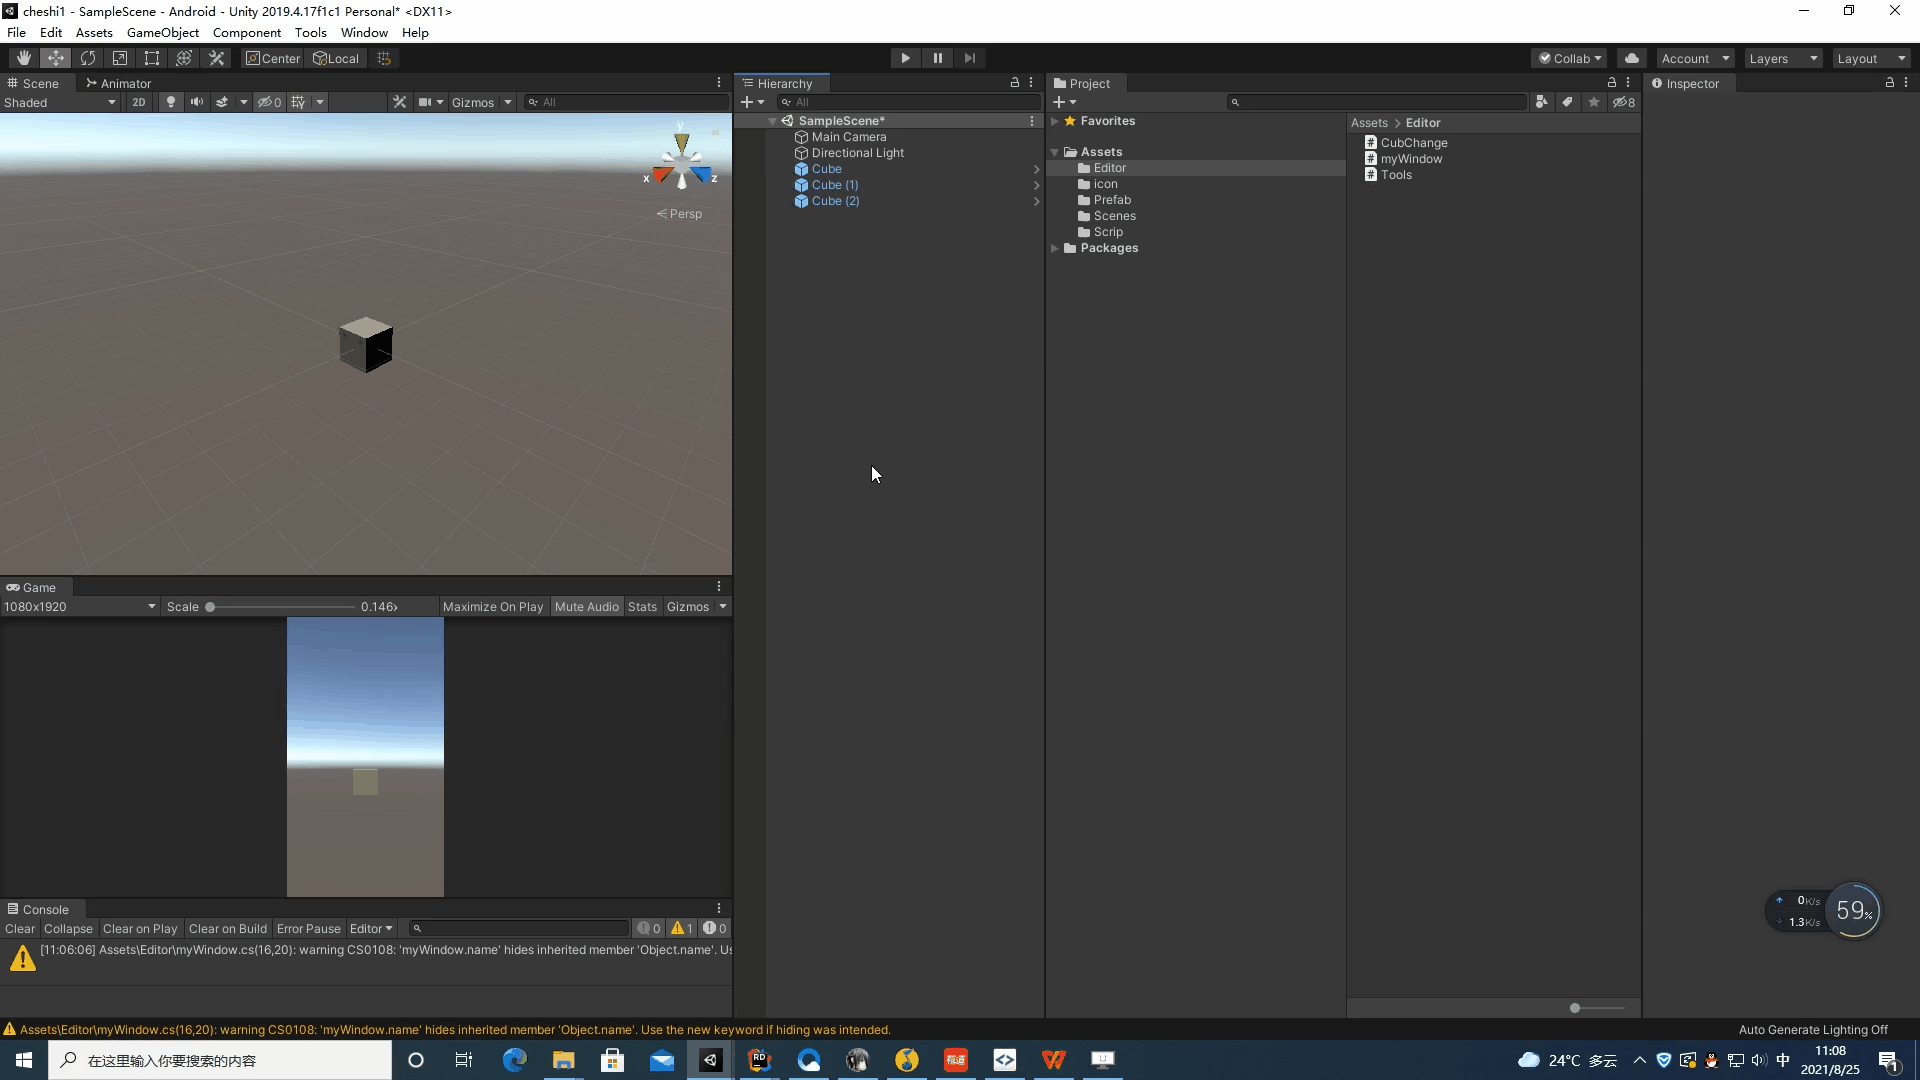Toggle scene grid visibility
The image size is (1920, 1080).
click(298, 102)
